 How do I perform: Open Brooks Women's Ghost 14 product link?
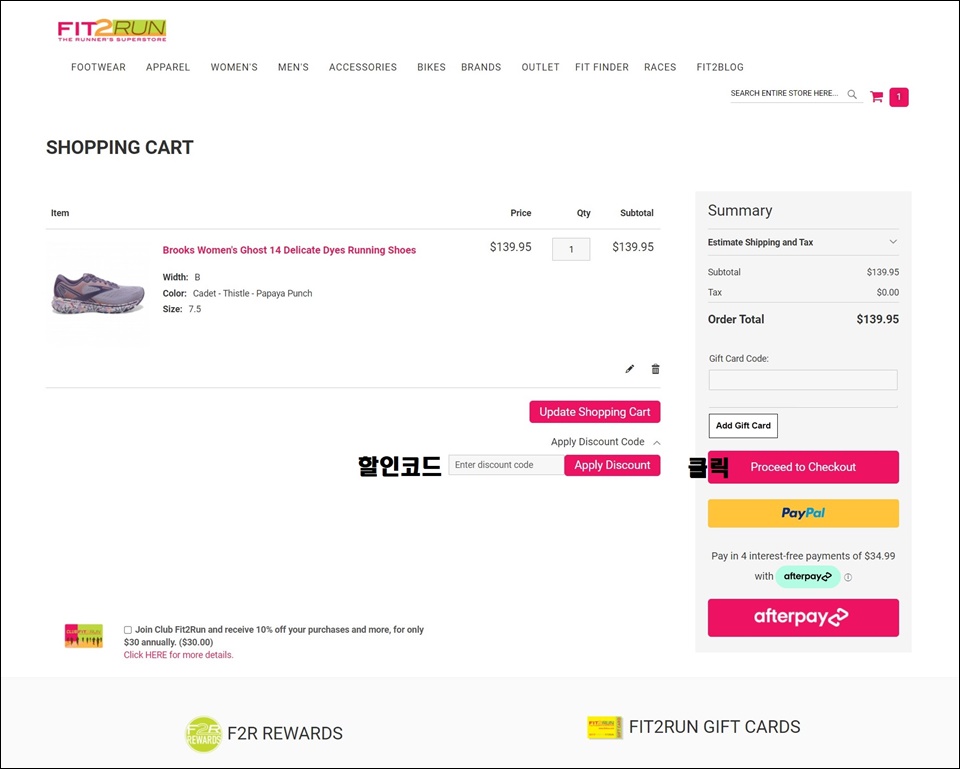pos(289,250)
